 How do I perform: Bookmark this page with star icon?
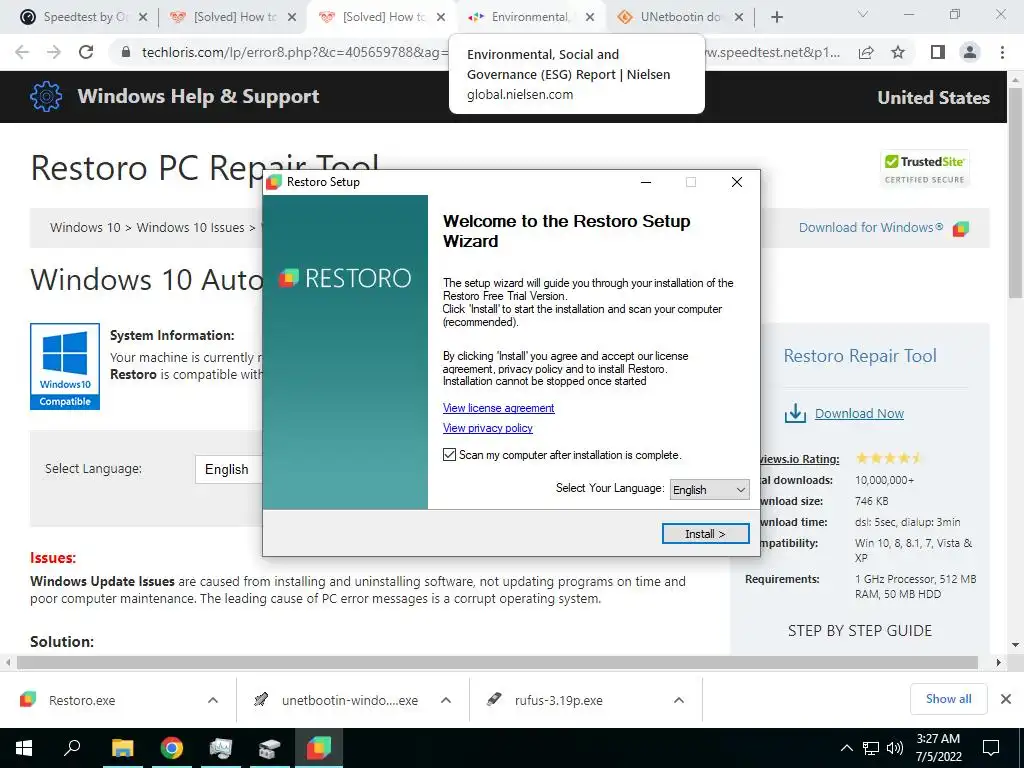(898, 52)
